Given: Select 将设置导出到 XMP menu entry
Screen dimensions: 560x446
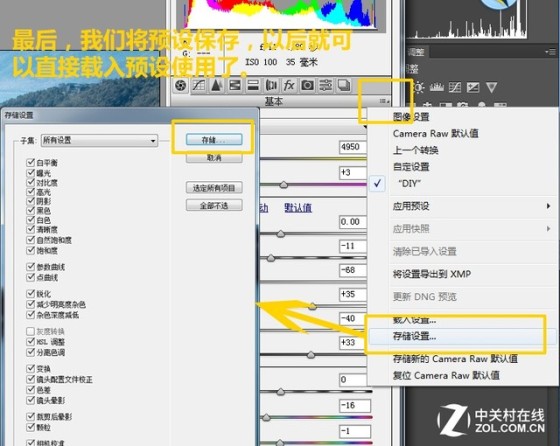Looking at the screenshot, I should (x=432, y=274).
